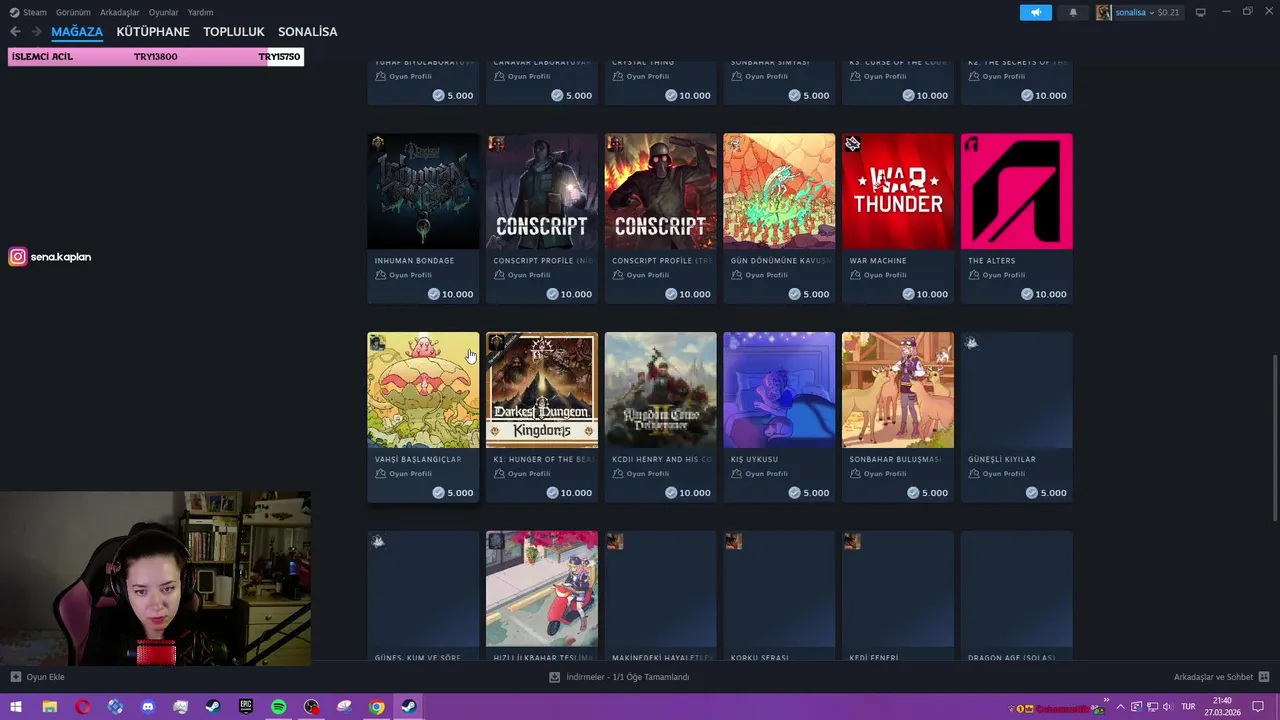Open the Vahşi Başlangıçlar item
The height and width of the screenshot is (720, 1280).
pos(423,417)
